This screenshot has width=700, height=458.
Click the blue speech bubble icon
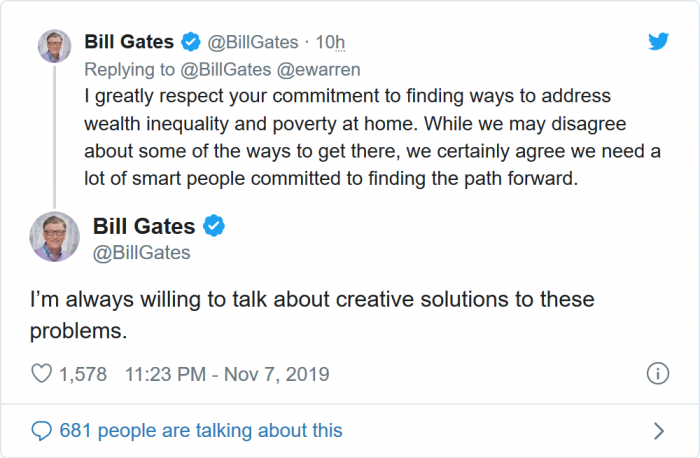[x=42, y=431]
